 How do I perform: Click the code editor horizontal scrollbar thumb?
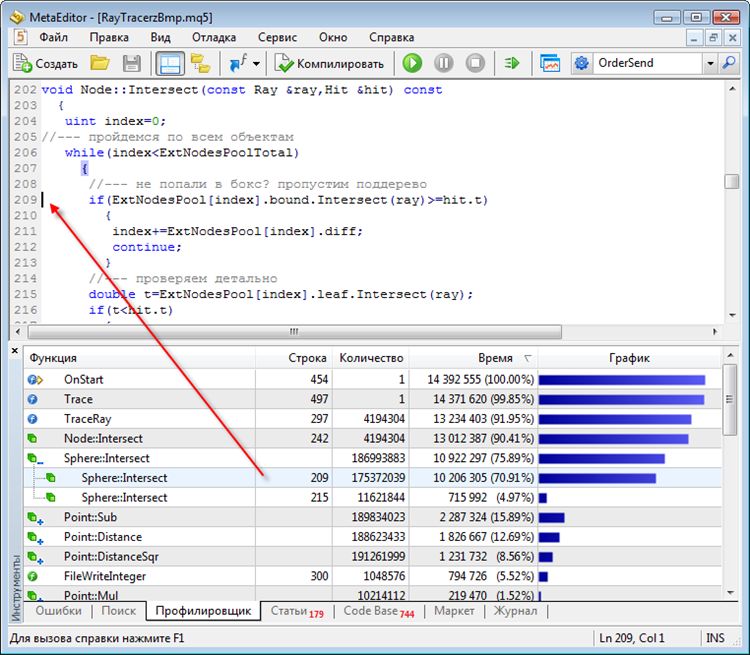pyautogui.click(x=295, y=331)
